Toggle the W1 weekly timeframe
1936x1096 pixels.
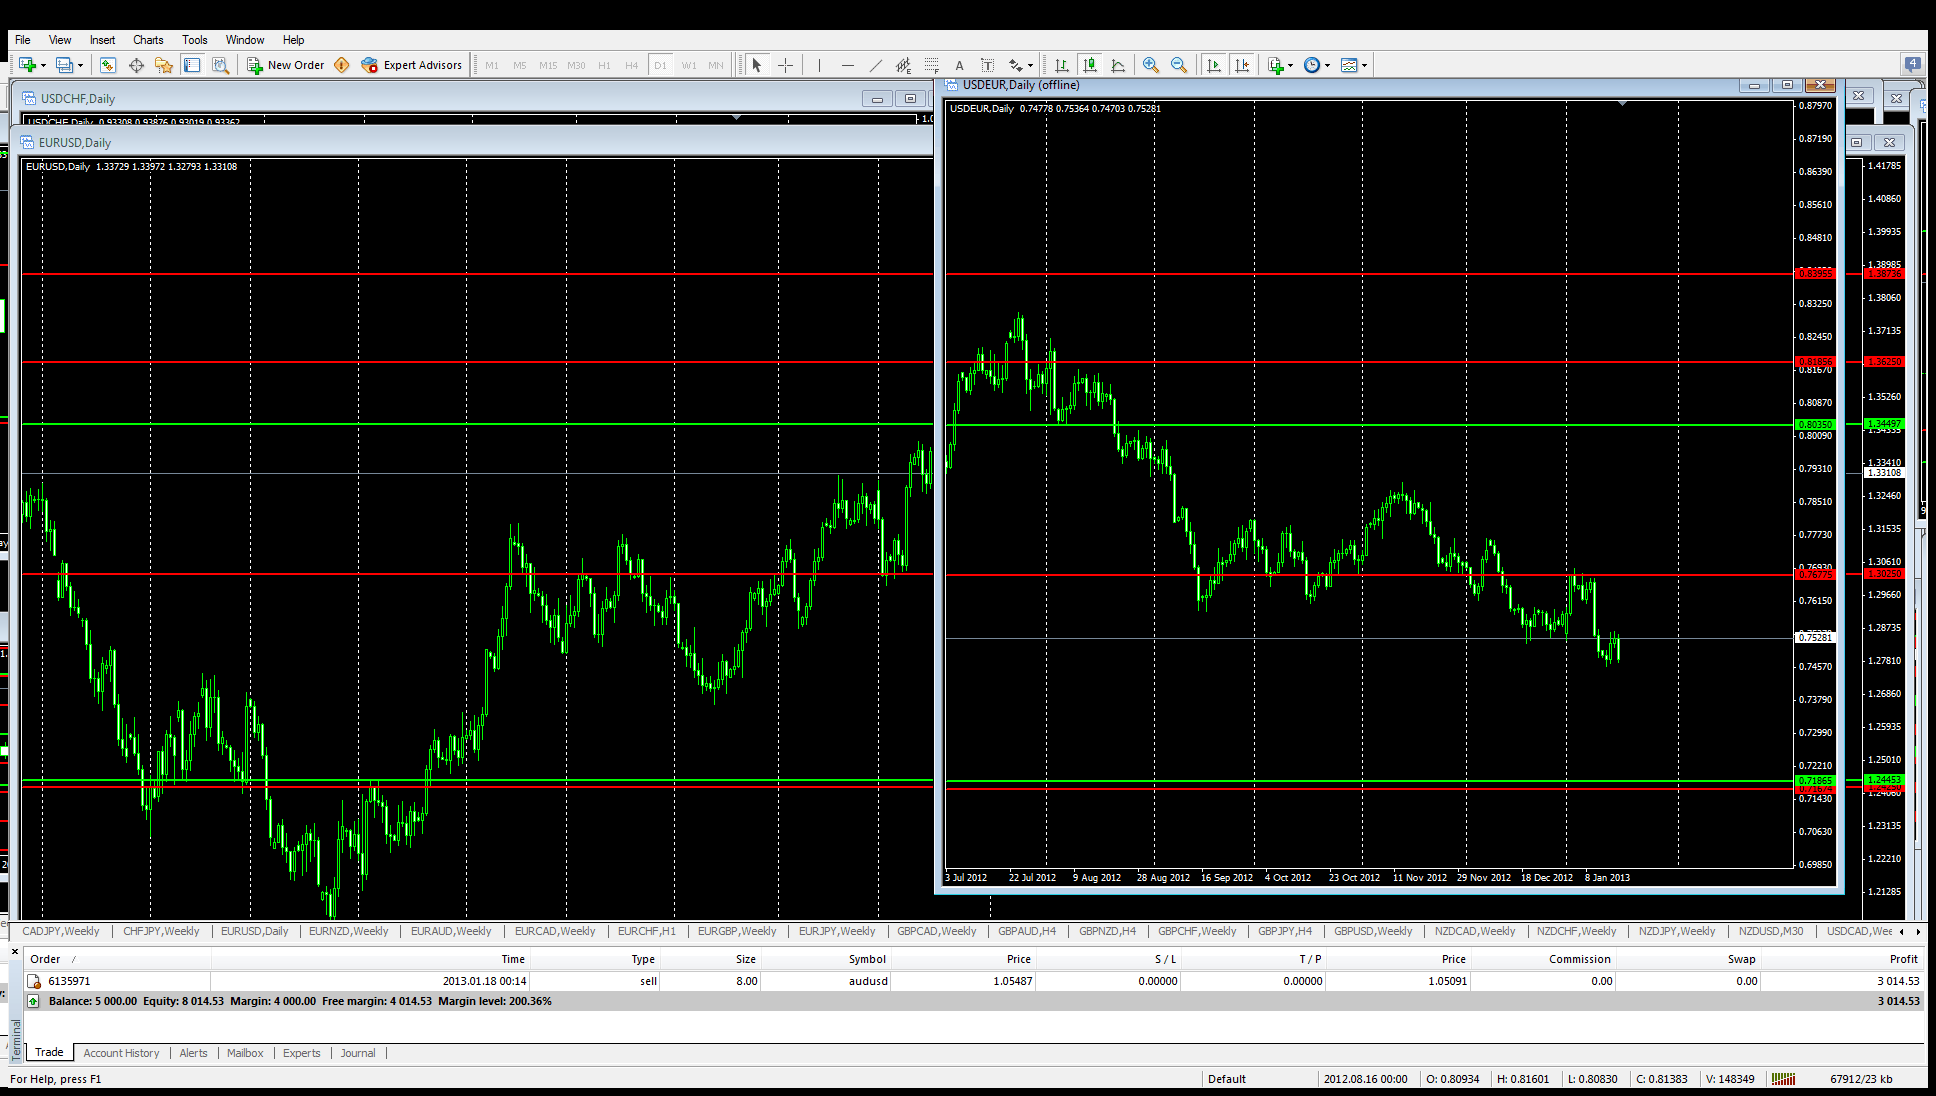[x=689, y=65]
